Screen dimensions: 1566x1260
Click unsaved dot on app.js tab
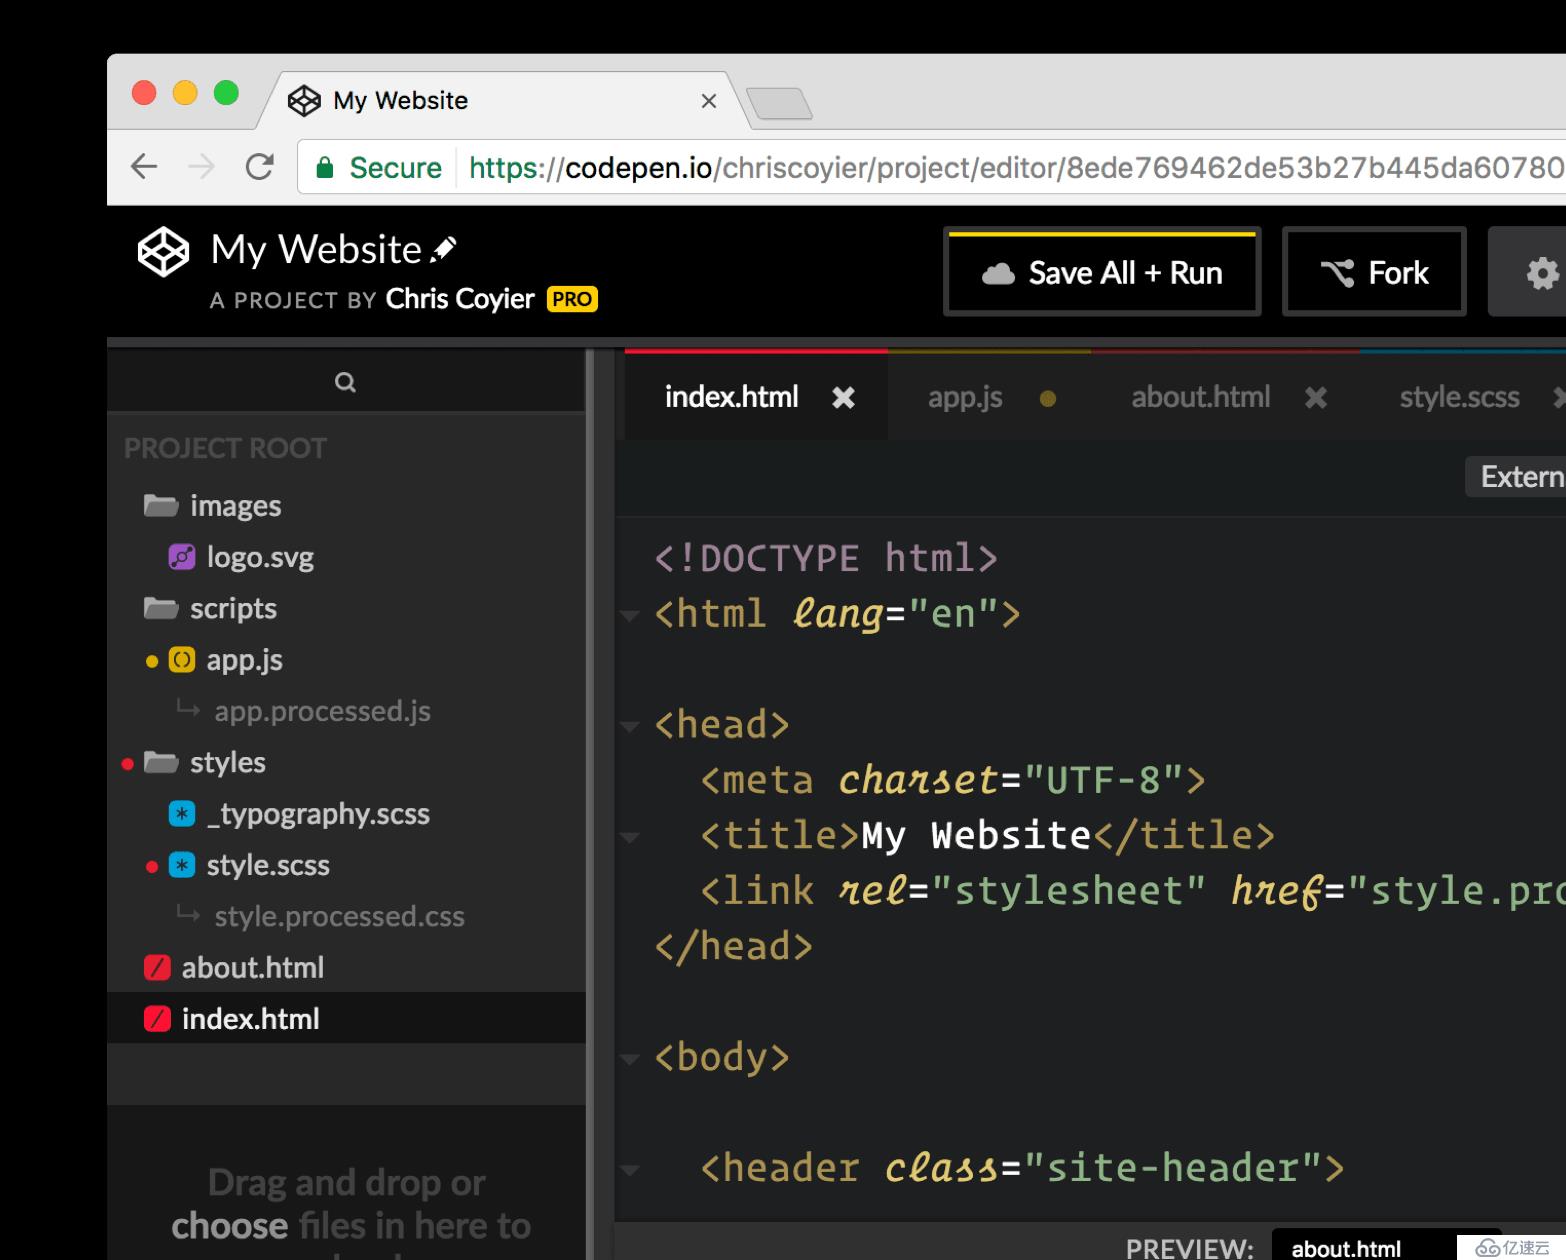pyautogui.click(x=1048, y=399)
